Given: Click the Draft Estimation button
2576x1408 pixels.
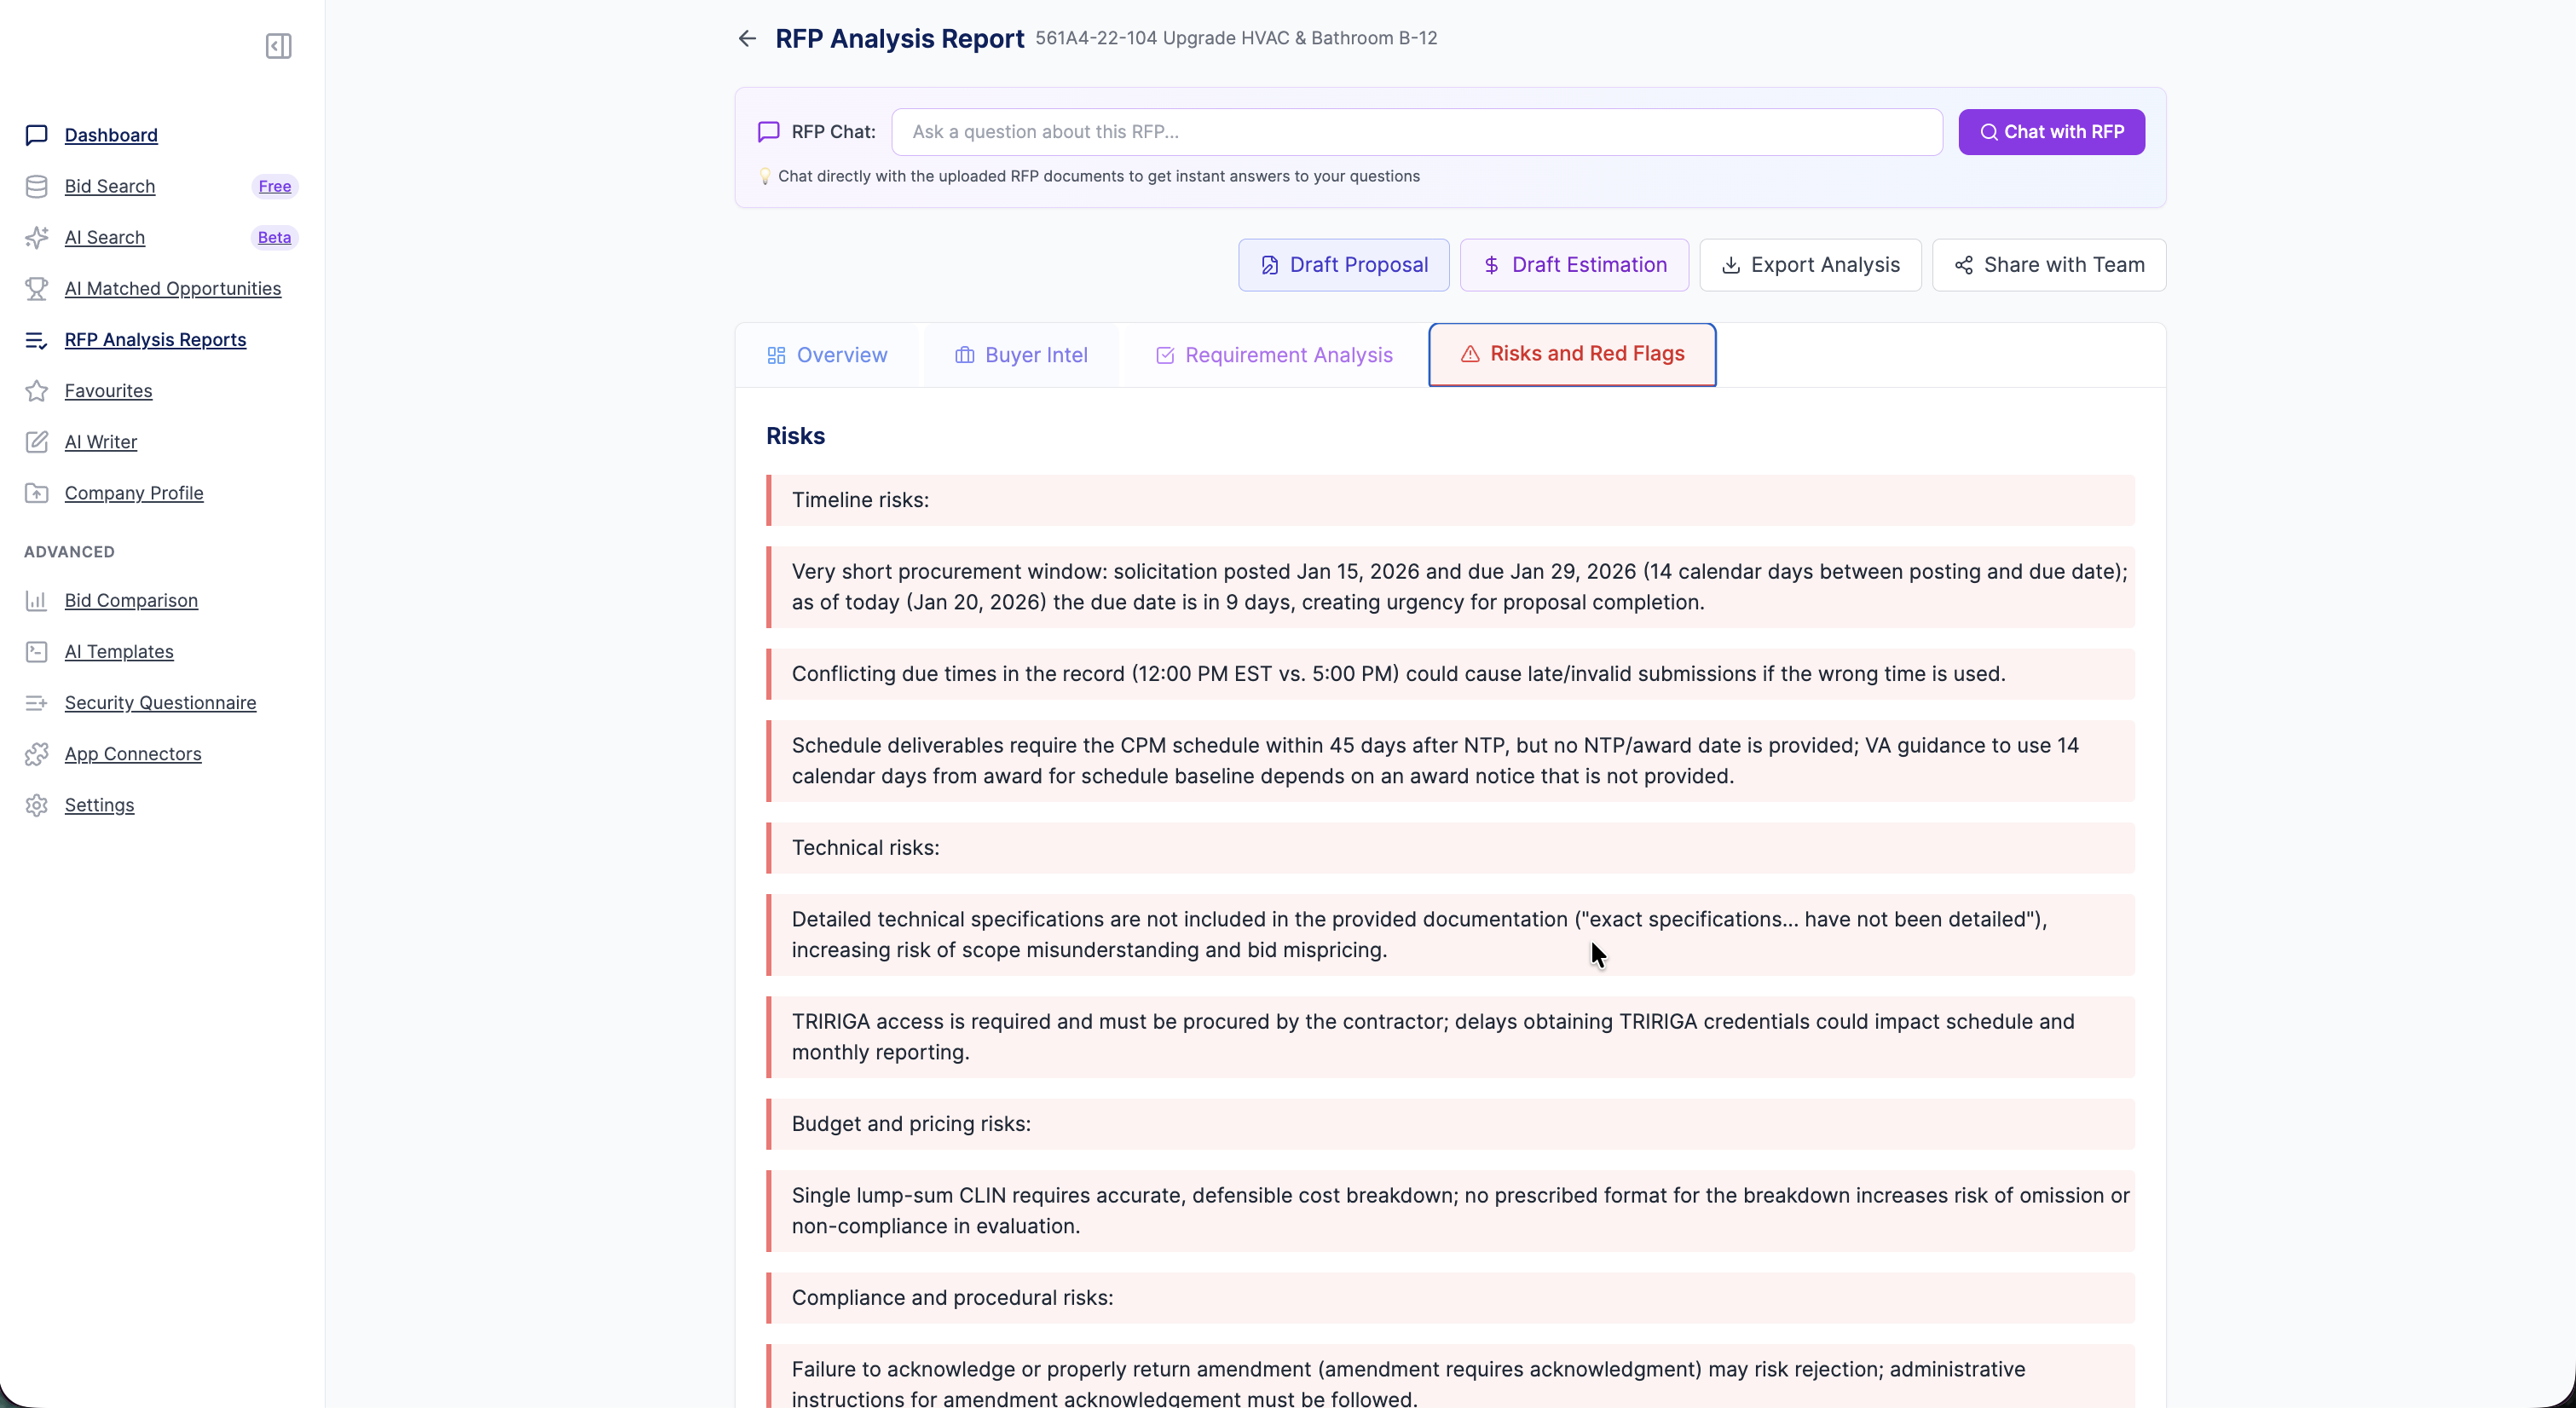Looking at the screenshot, I should point(1574,265).
